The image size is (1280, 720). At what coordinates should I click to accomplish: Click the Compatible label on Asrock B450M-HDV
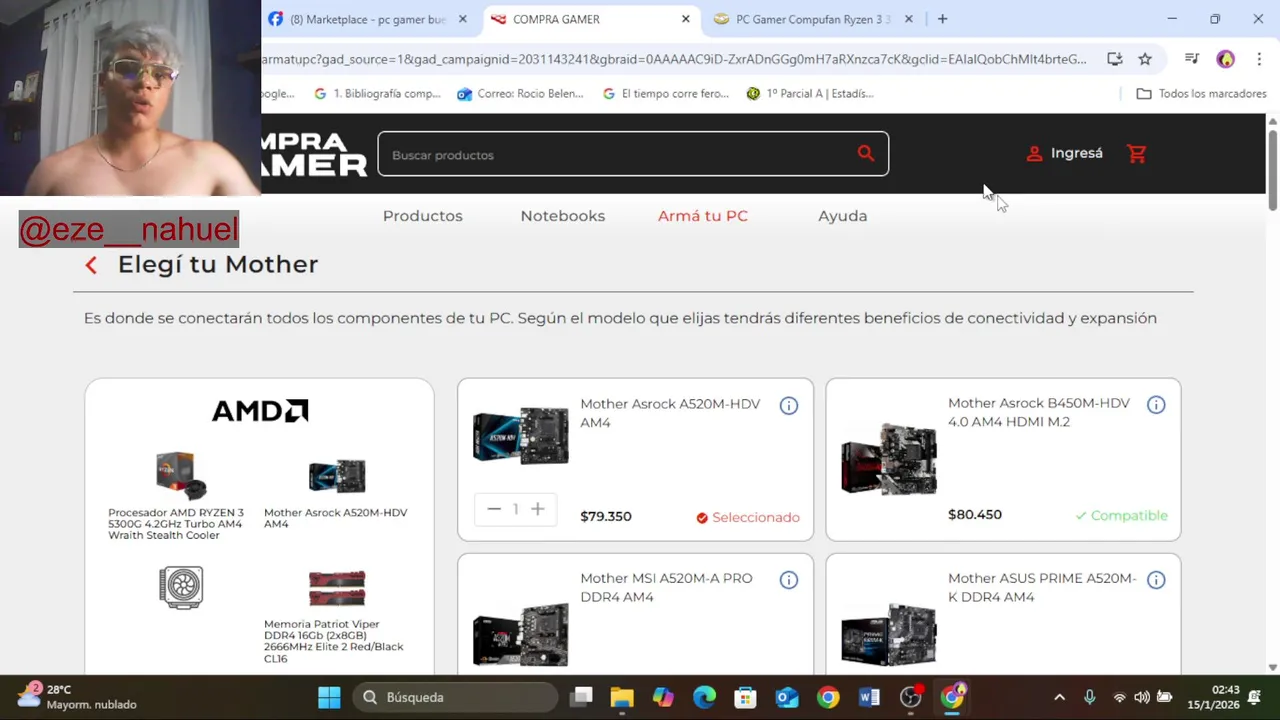pyautogui.click(x=1121, y=515)
